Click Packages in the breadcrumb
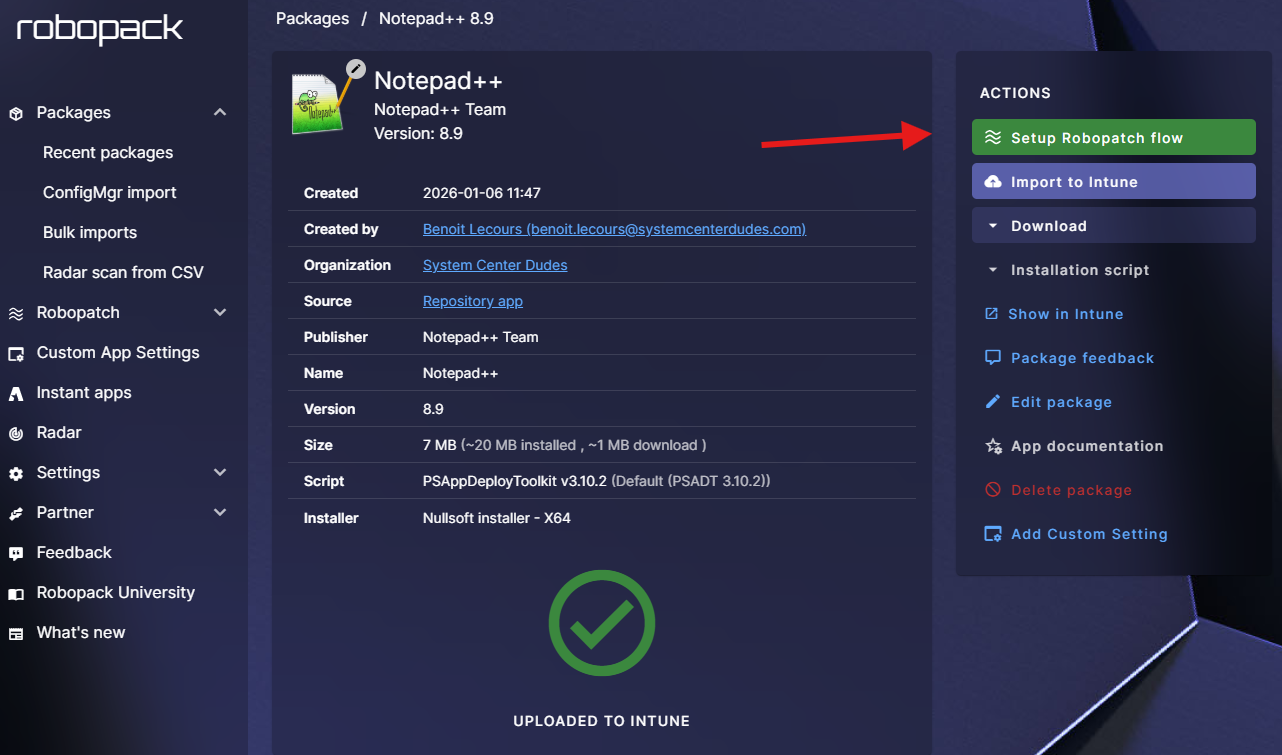The width and height of the screenshot is (1282, 755). pos(311,18)
